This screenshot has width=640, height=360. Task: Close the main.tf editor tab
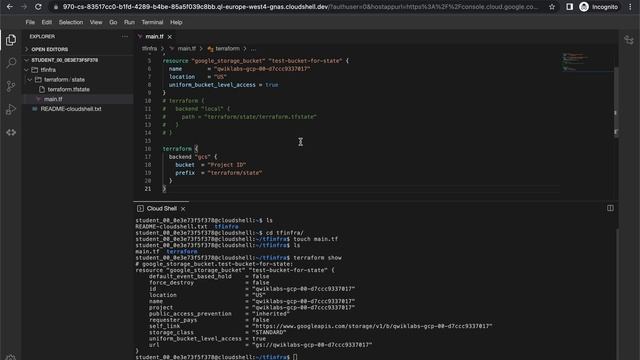(170, 37)
